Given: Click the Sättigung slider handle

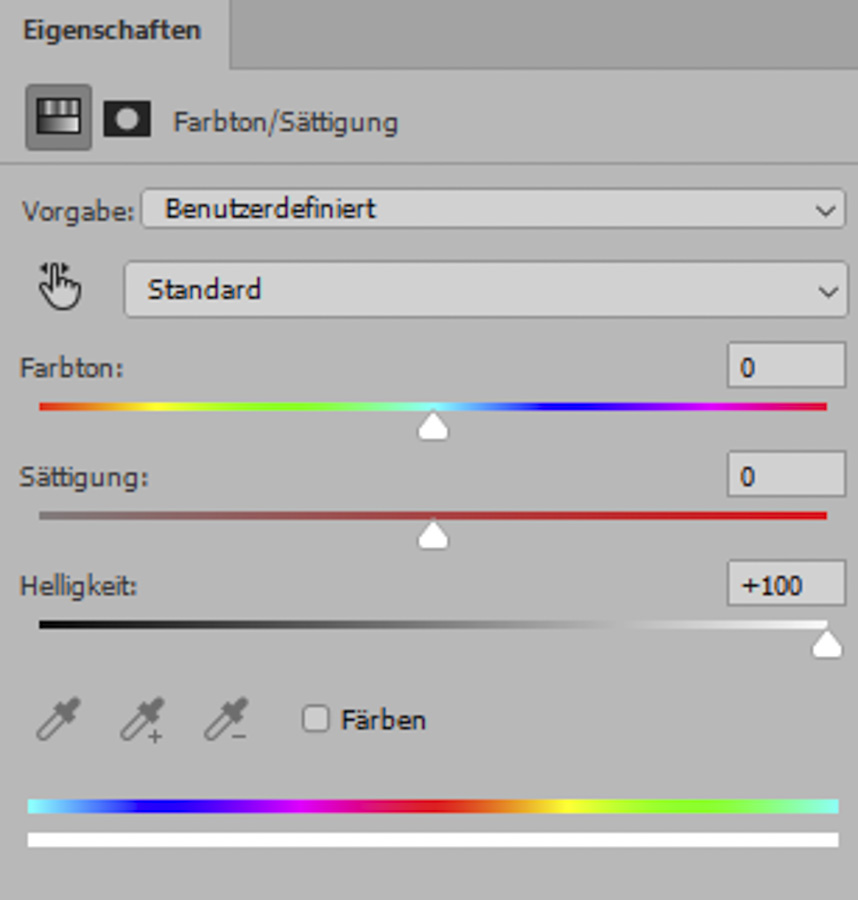Looking at the screenshot, I should coord(433,537).
